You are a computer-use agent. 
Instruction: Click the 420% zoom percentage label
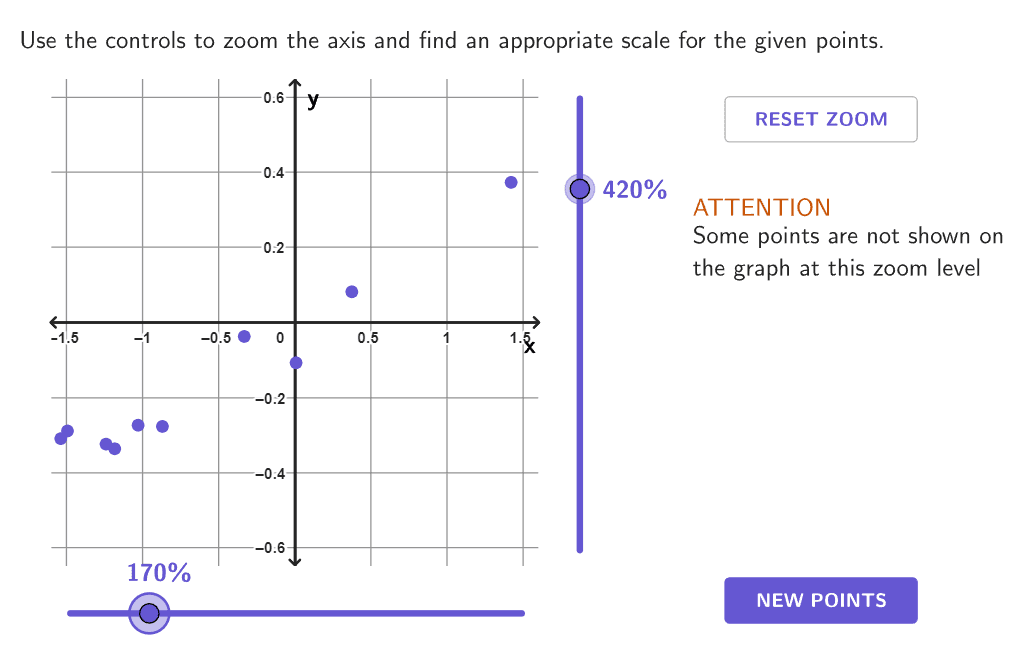coord(635,188)
